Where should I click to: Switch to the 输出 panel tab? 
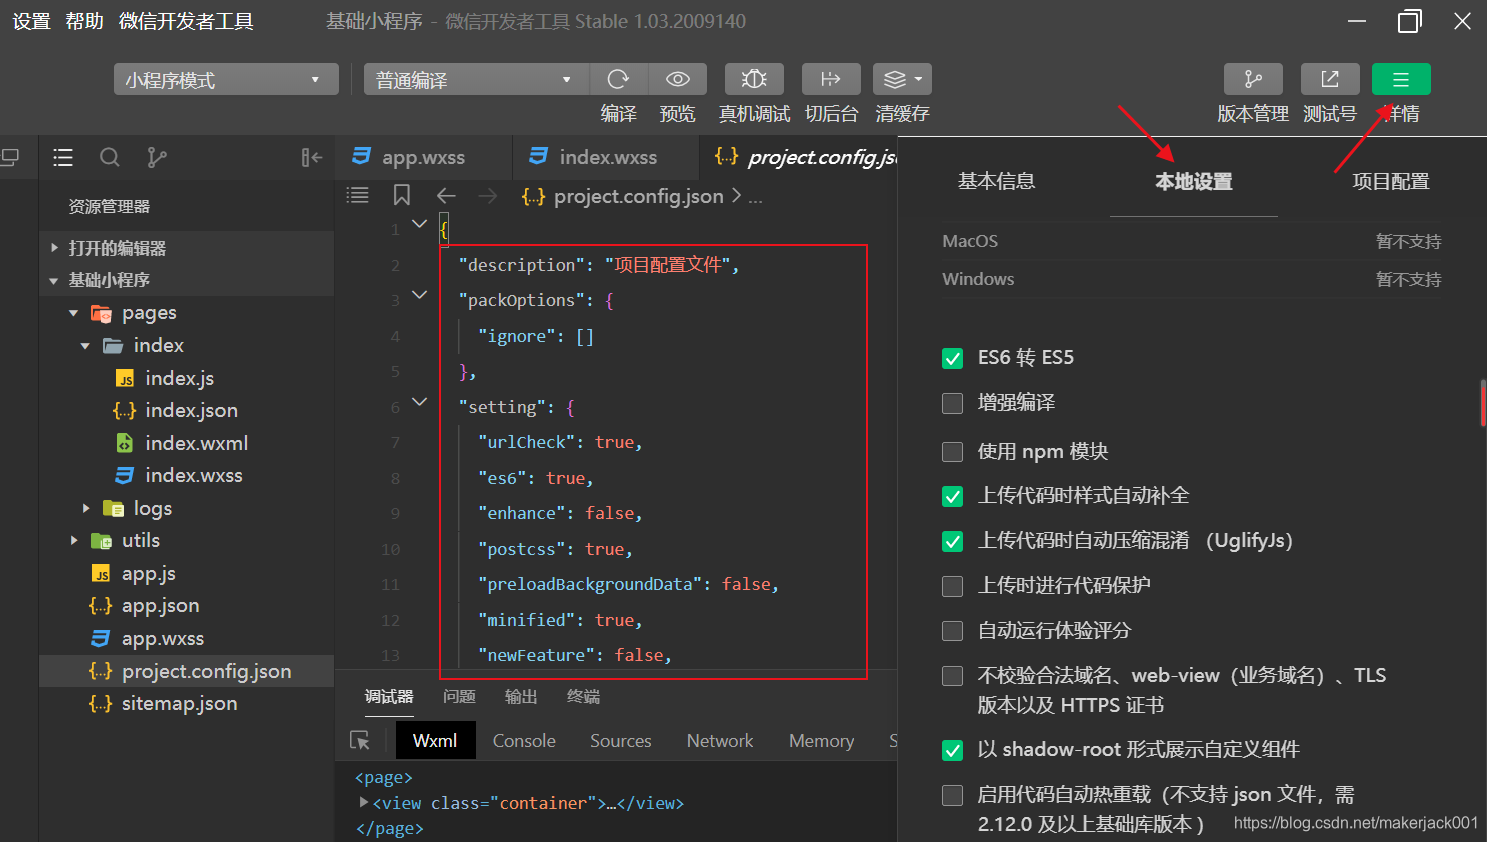click(x=521, y=697)
